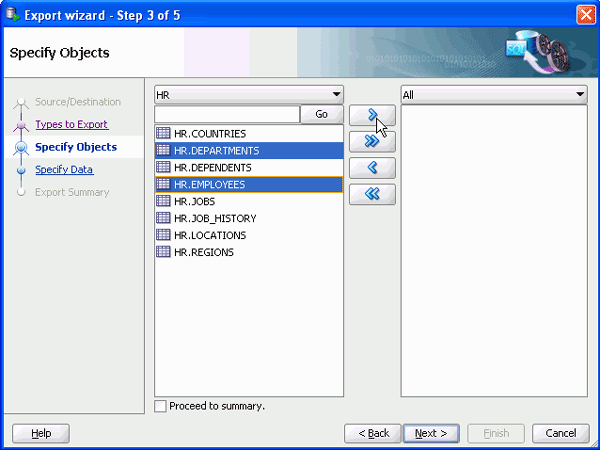Screen dimensions: 600x450
Task: Select the HR.JOB_HISTORY row
Action: [x=249, y=218]
